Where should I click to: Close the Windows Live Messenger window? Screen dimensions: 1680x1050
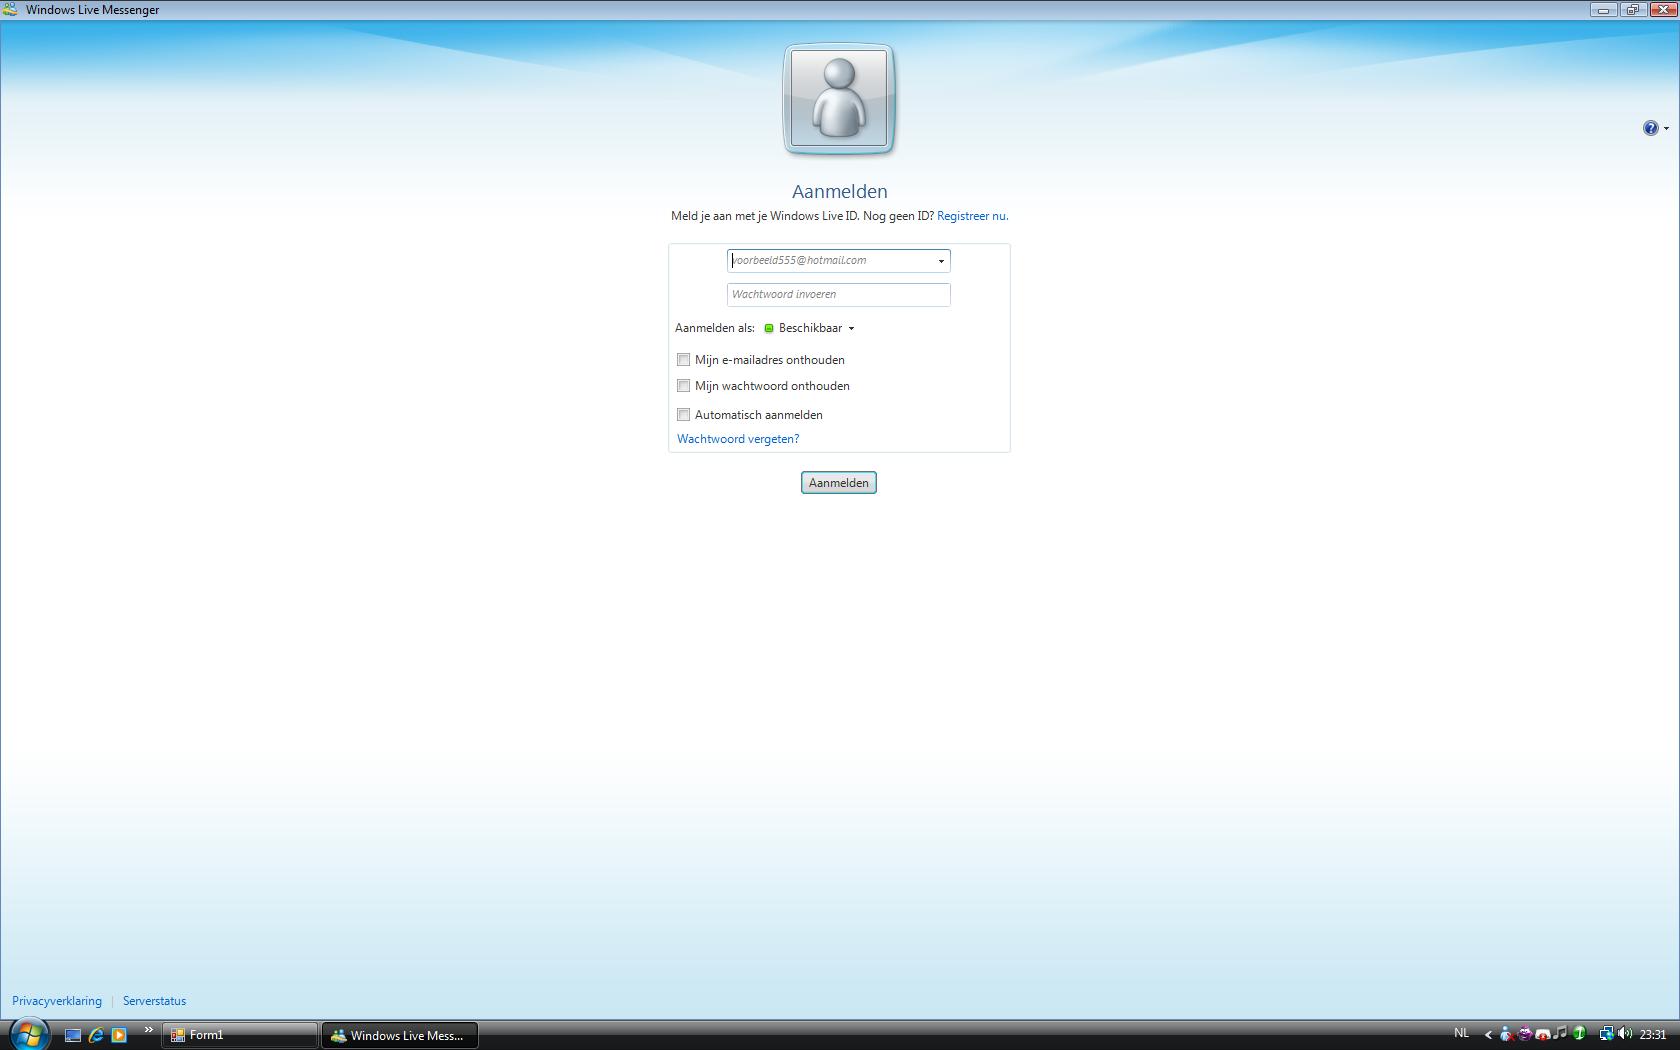coord(1662,10)
